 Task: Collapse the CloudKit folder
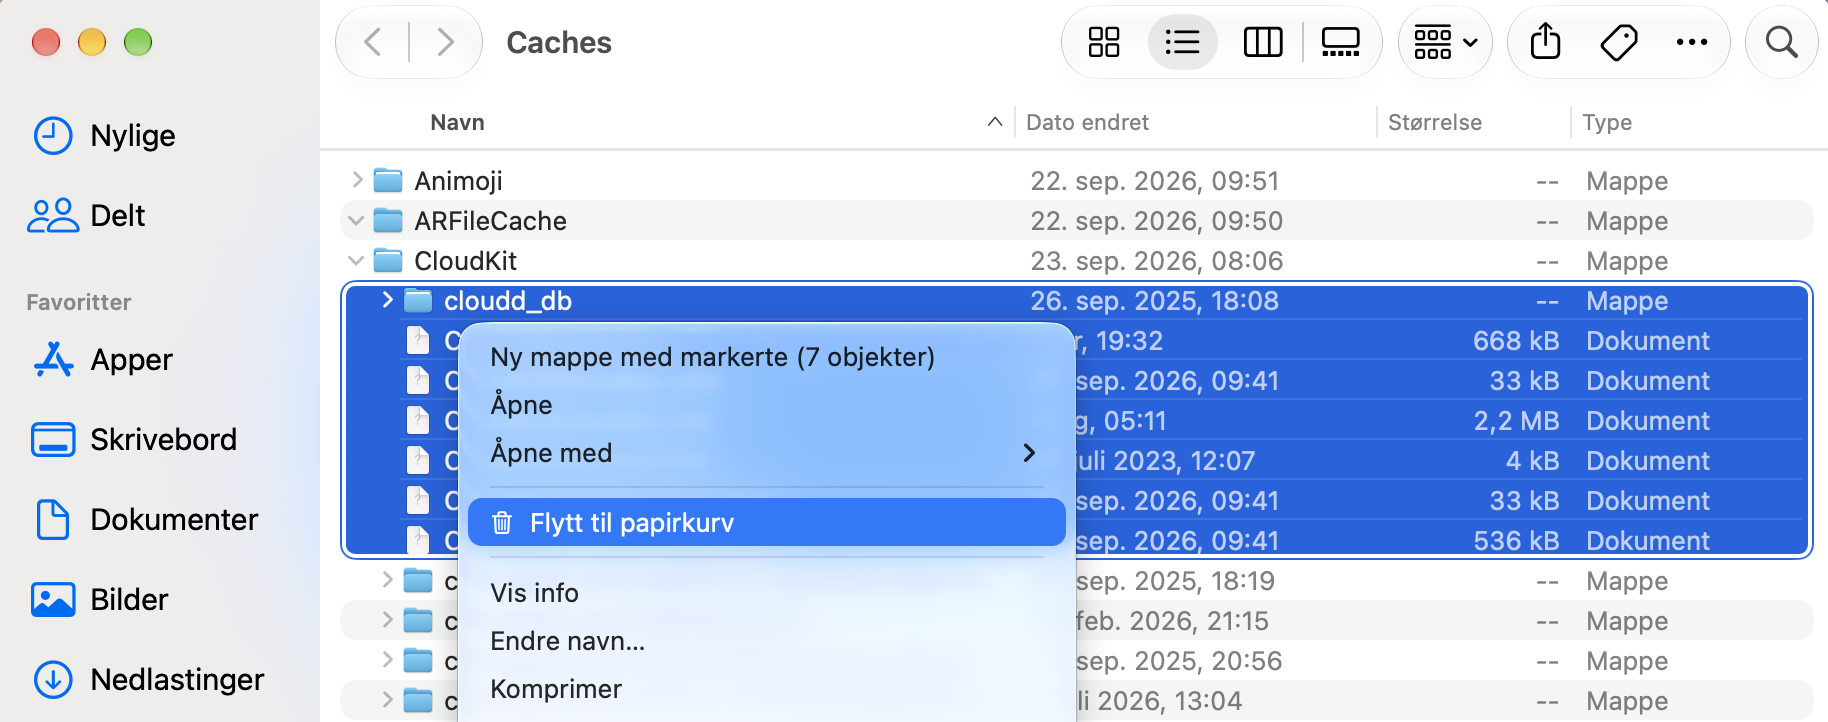356,260
